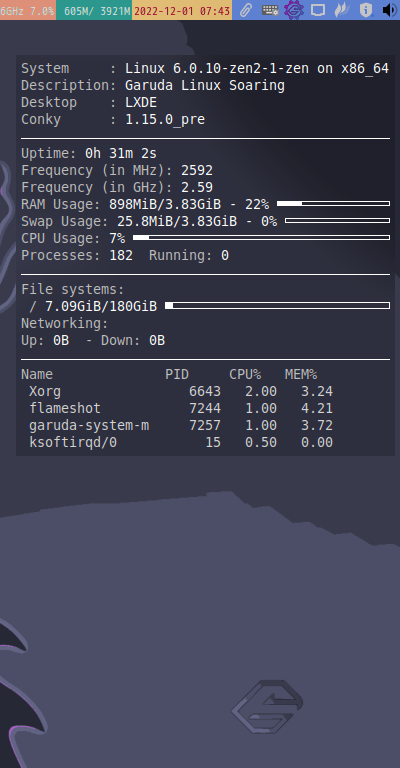The image size is (400, 768).
Task: Click the swap text '25.8MiB/3.83GiB - 0%'
Action: 197,221
